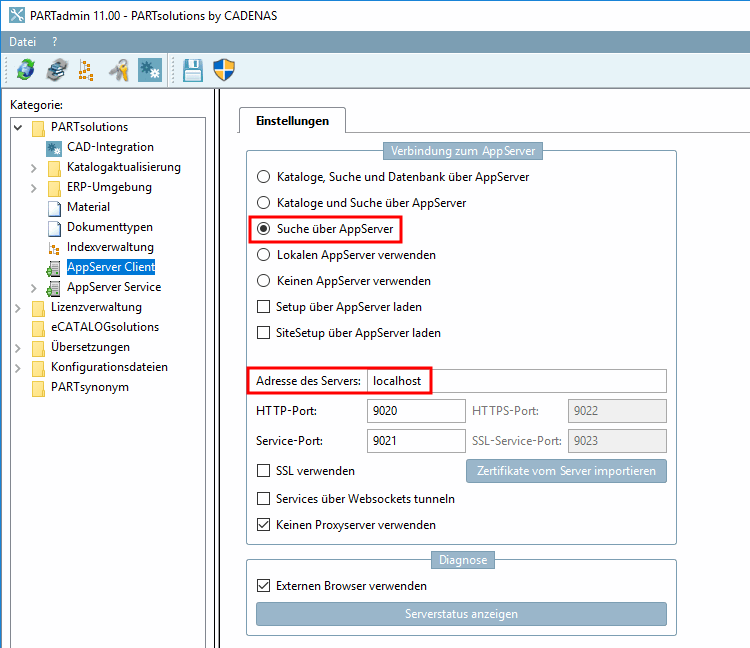Click the Konfigurationsdateien folder icon
This screenshot has height=648, width=750.
(38, 368)
